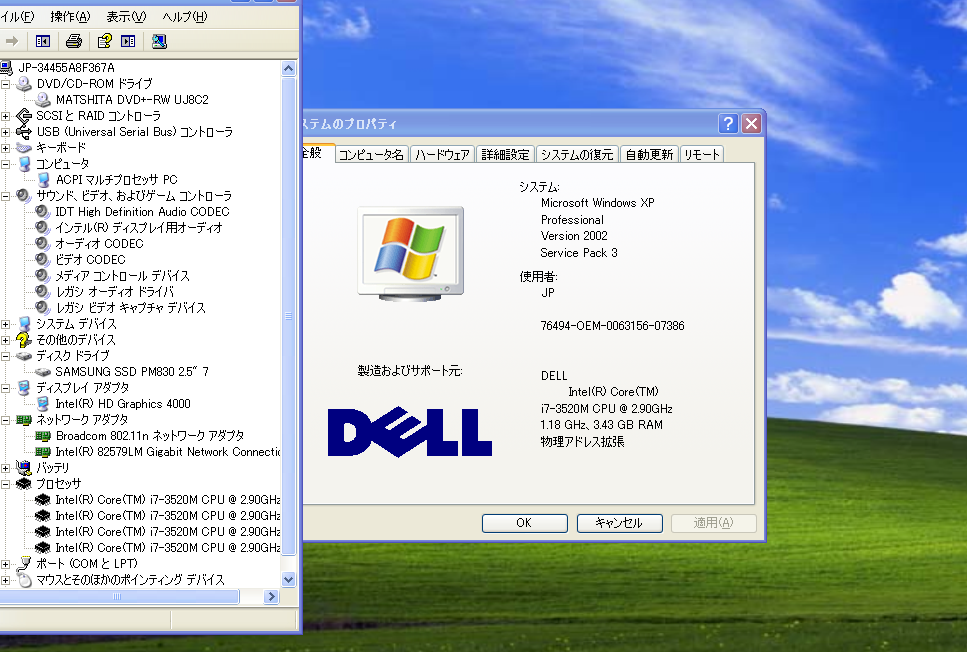Select SAMSUNG SSD PM830 disk drive
967x652 pixels.
(x=132, y=371)
